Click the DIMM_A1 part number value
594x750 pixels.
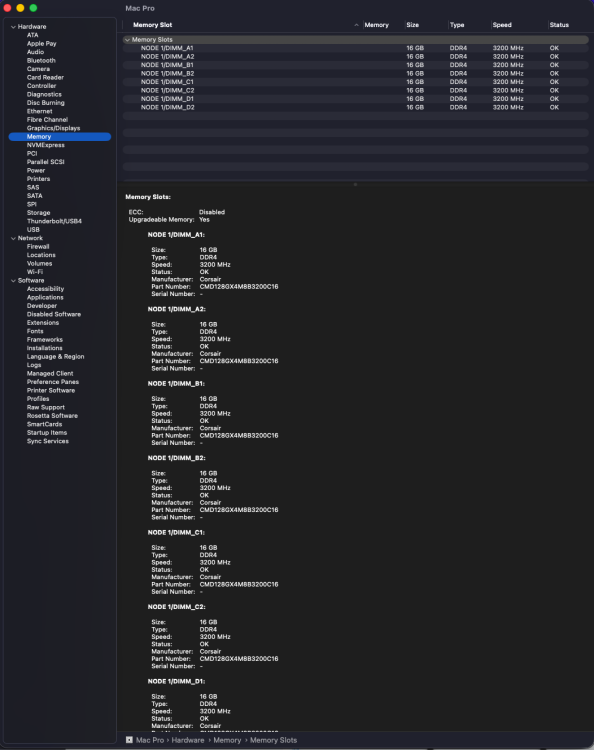(x=239, y=287)
